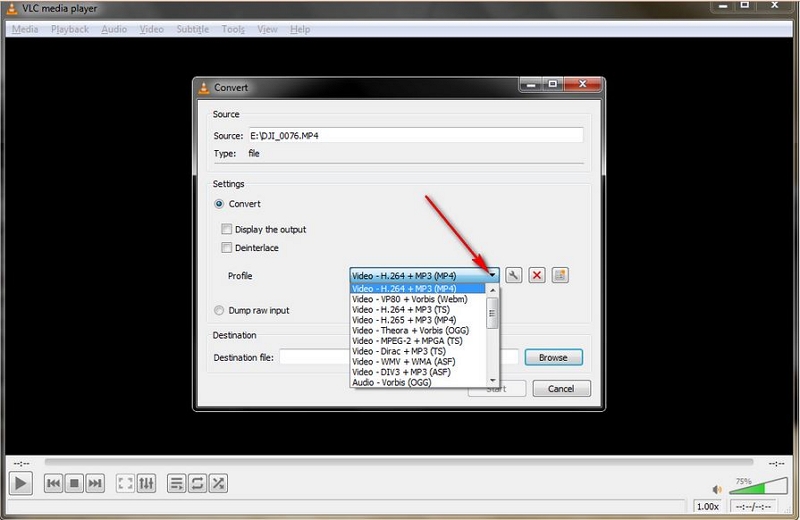
Task: Open the Subtitle menu
Action: pyautogui.click(x=192, y=29)
